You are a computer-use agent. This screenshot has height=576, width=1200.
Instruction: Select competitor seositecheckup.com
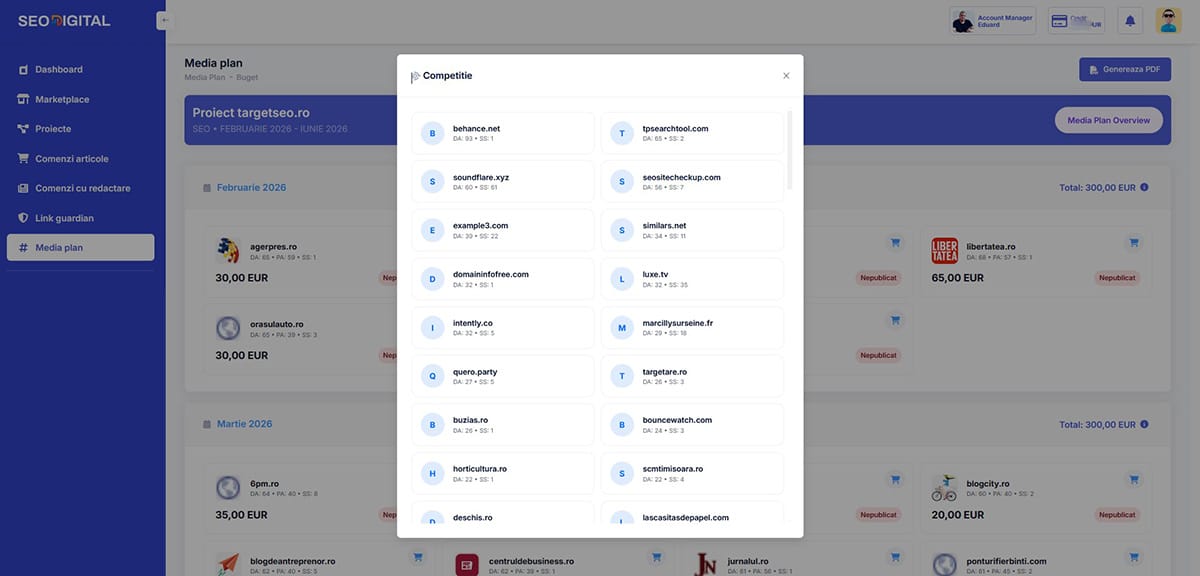point(692,182)
